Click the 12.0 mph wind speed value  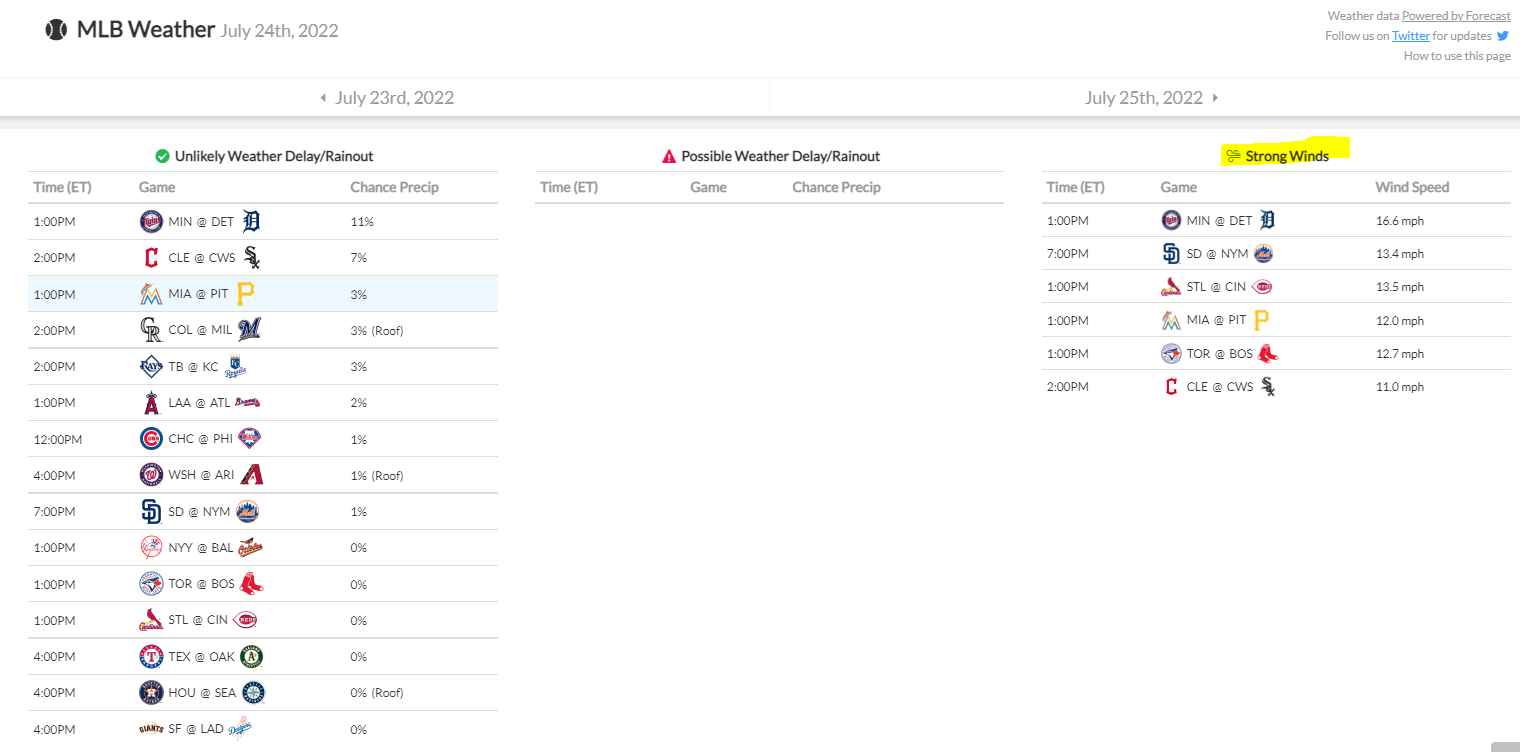[x=1400, y=321]
